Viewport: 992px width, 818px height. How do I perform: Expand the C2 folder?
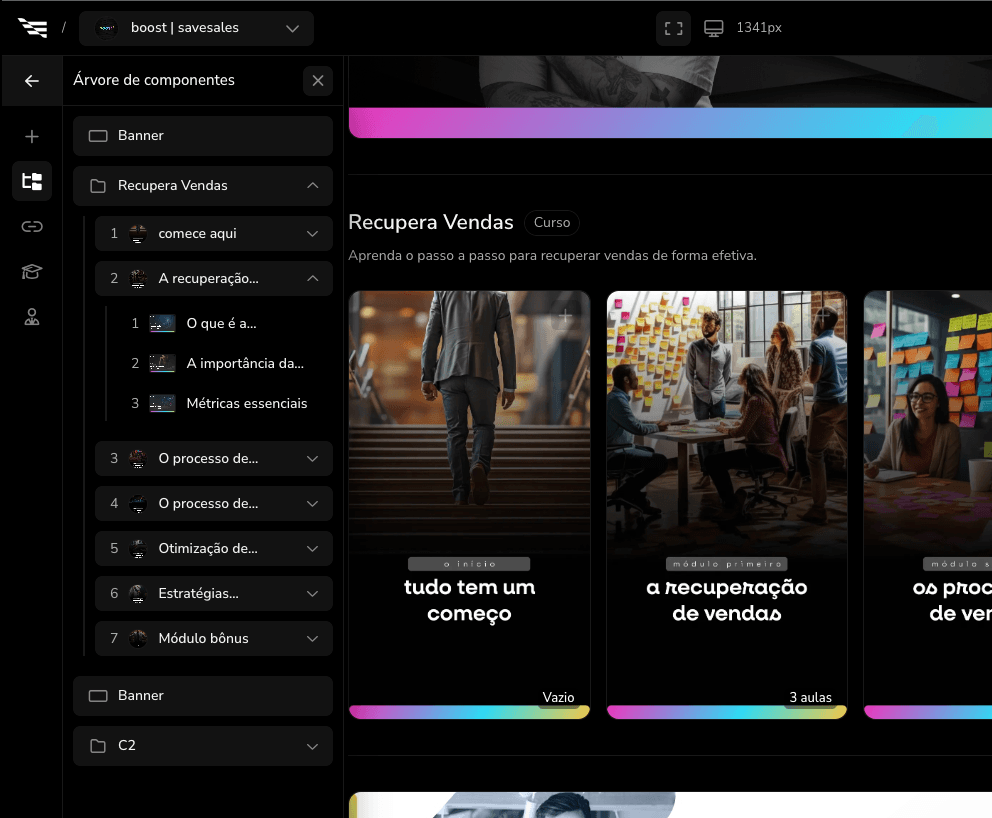(313, 747)
